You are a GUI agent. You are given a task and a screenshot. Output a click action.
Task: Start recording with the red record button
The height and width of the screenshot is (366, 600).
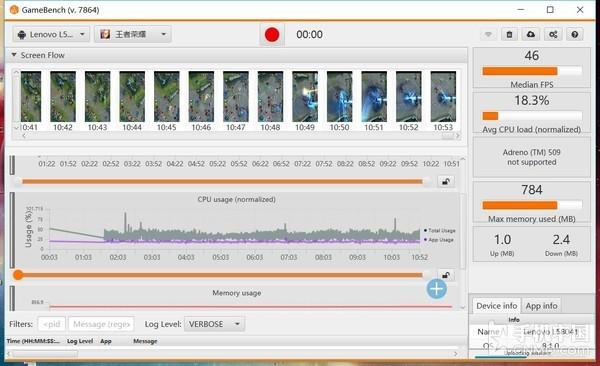[272, 34]
